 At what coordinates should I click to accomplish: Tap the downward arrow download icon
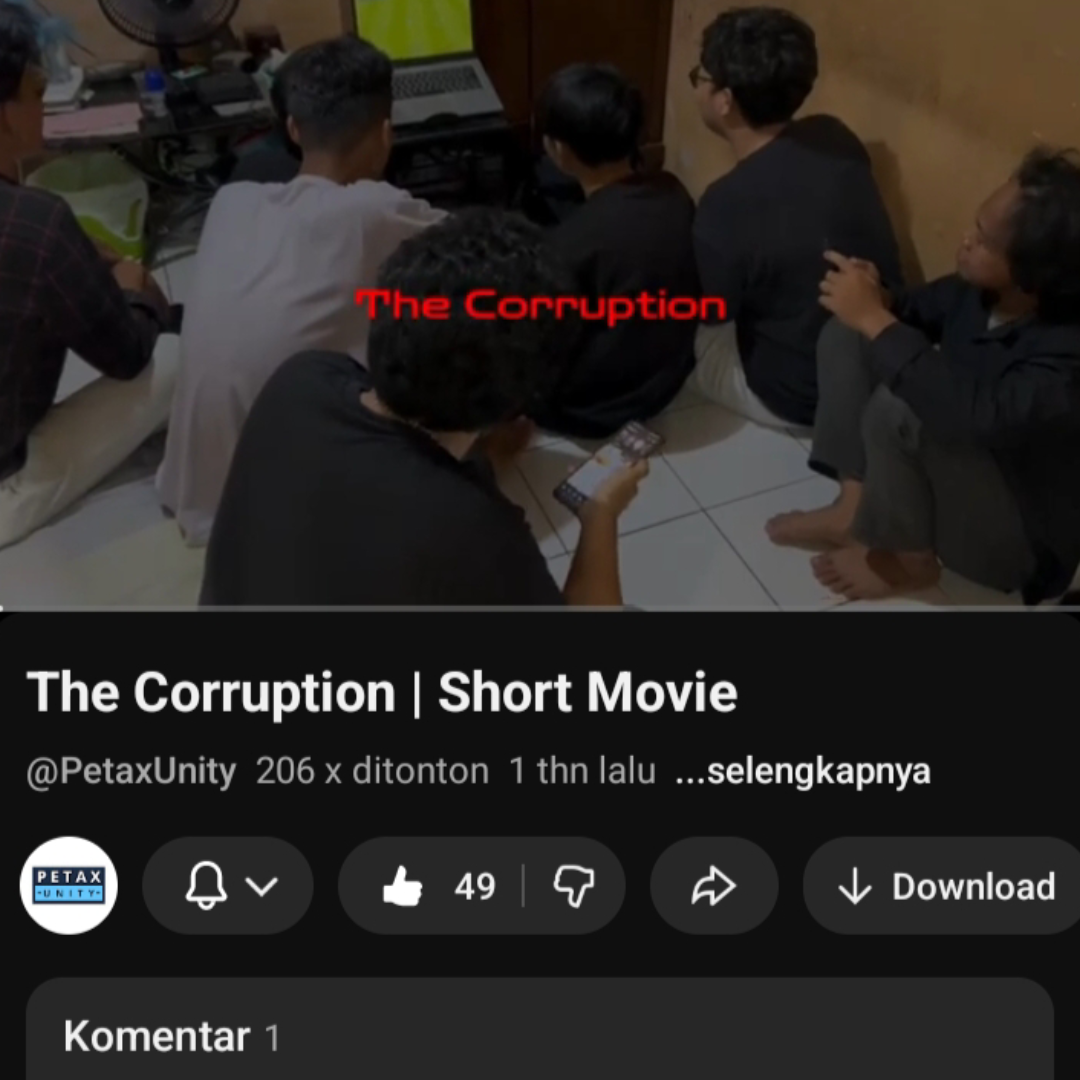855,886
